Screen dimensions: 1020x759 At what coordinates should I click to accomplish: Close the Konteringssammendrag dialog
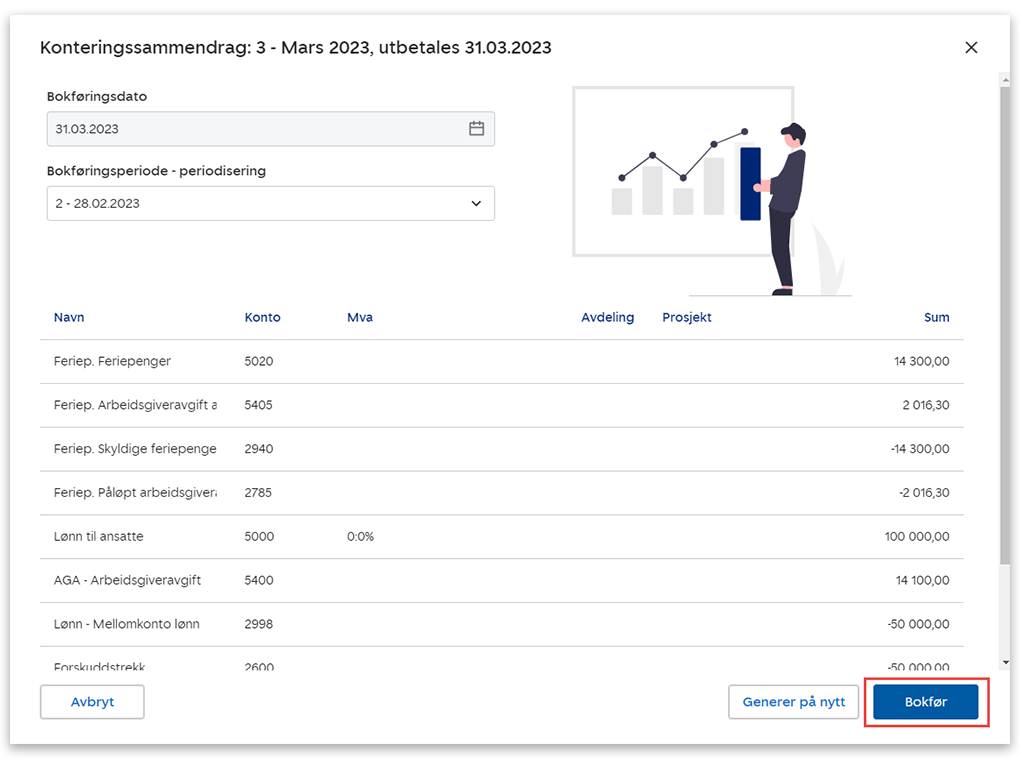(970, 47)
